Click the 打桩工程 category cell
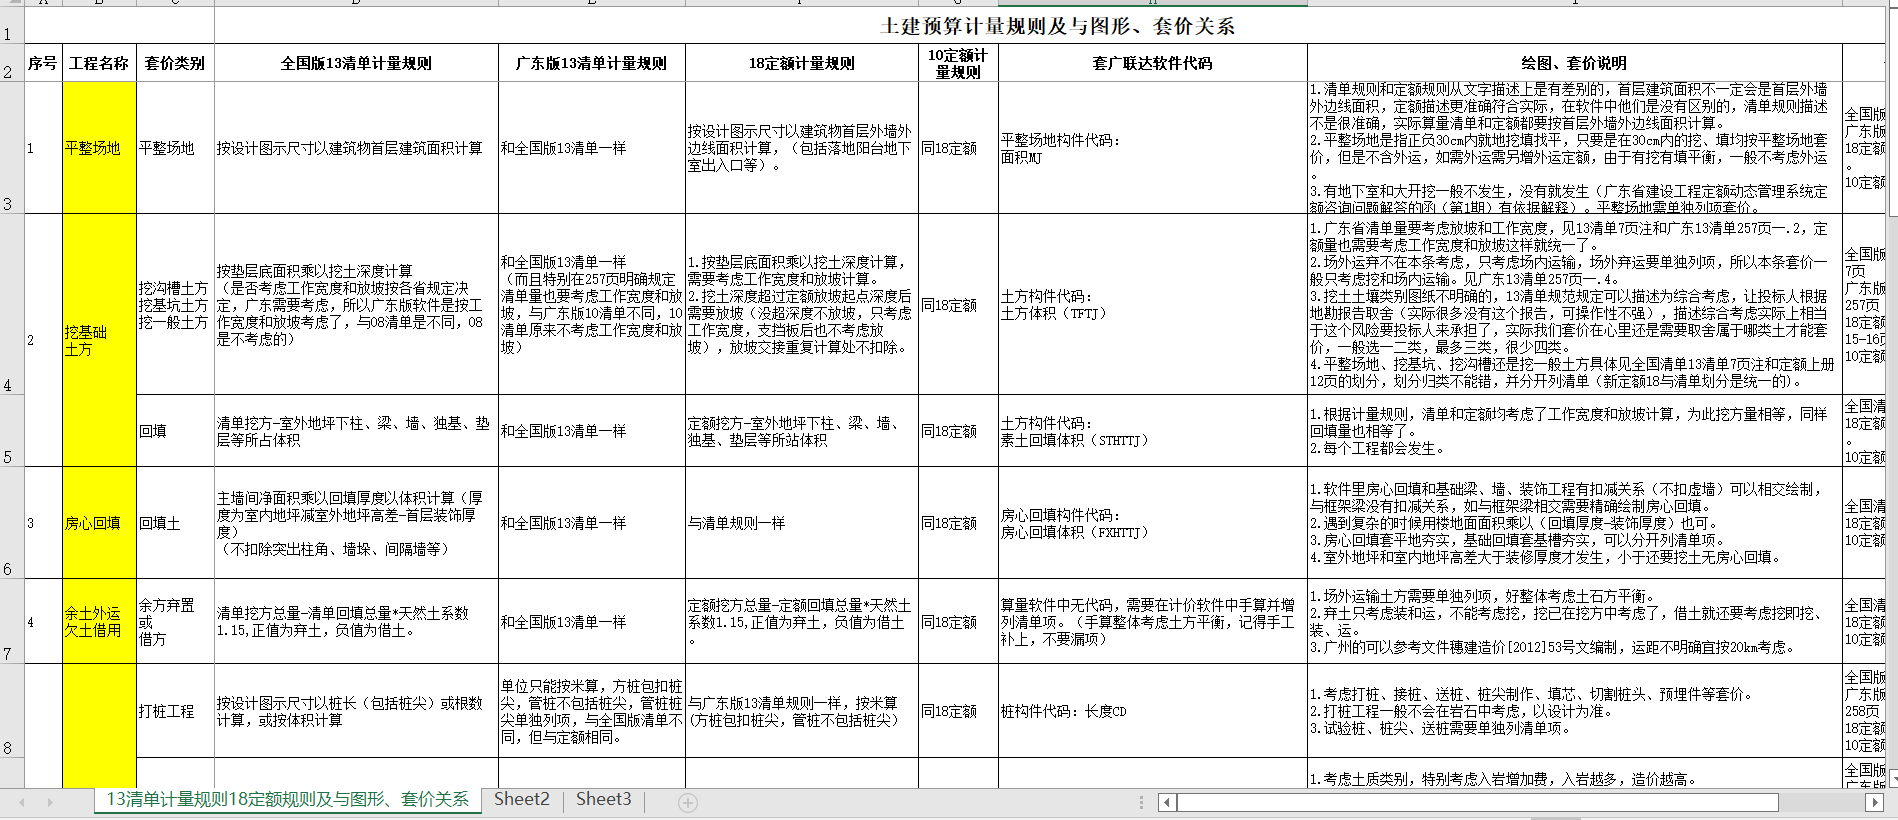The height and width of the screenshot is (820, 1898). [x=175, y=711]
